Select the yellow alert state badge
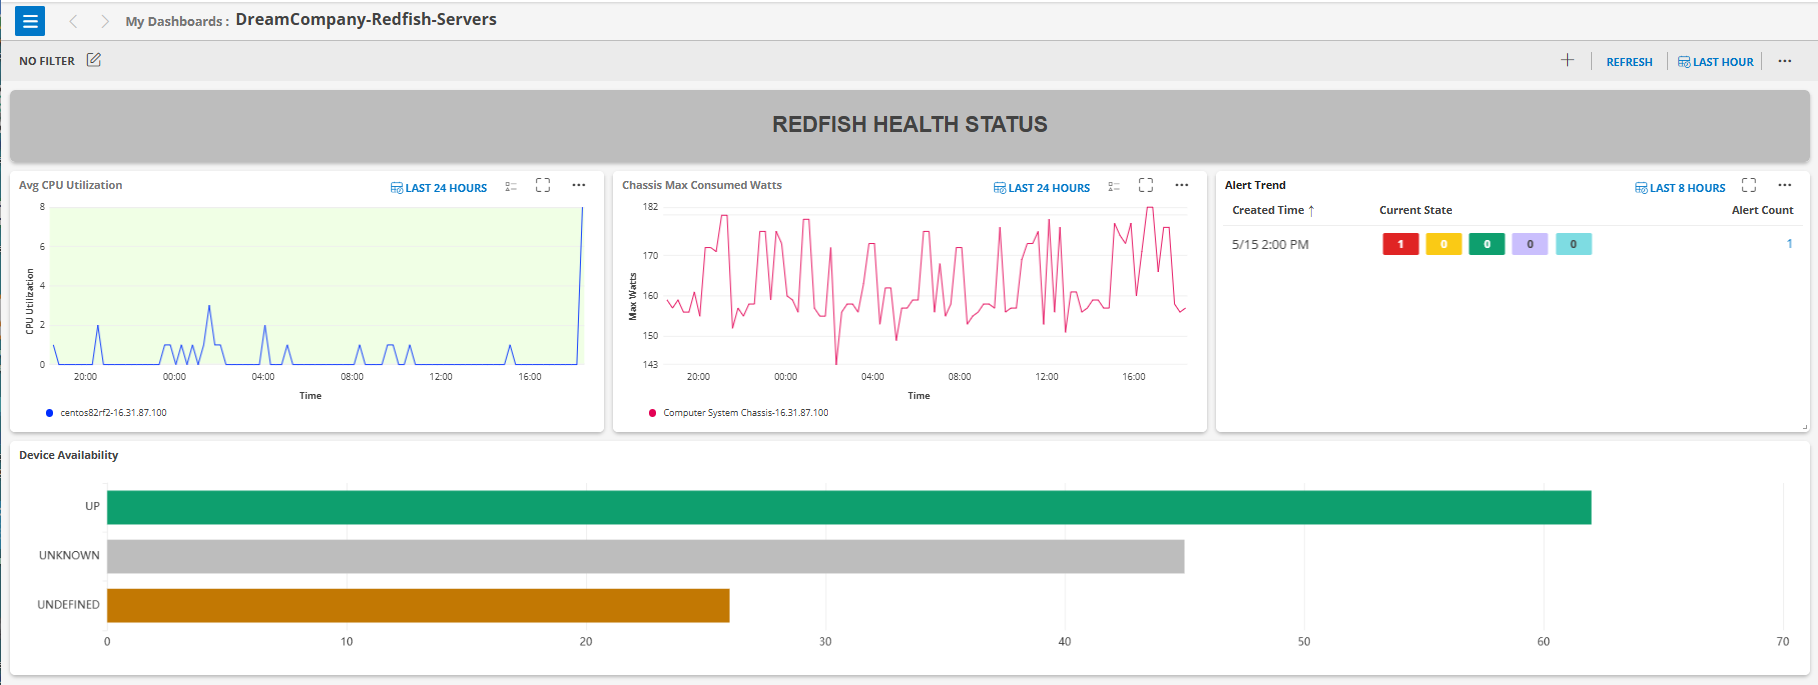 [x=1444, y=244]
